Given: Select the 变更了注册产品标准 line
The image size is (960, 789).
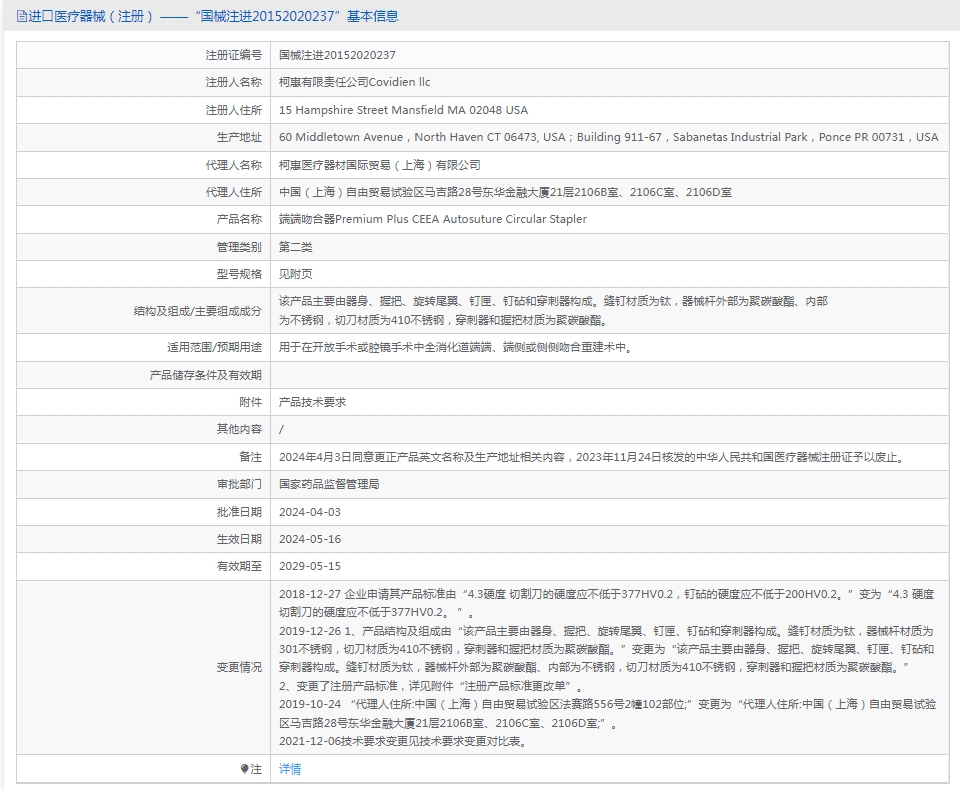Looking at the screenshot, I should click(x=431, y=686).
